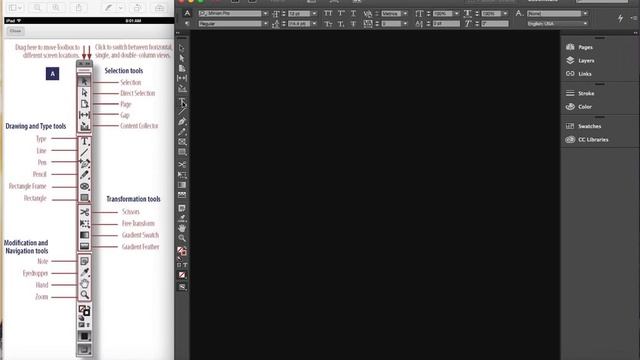Select the Gap tool in InDesign toolbox

tap(182, 78)
